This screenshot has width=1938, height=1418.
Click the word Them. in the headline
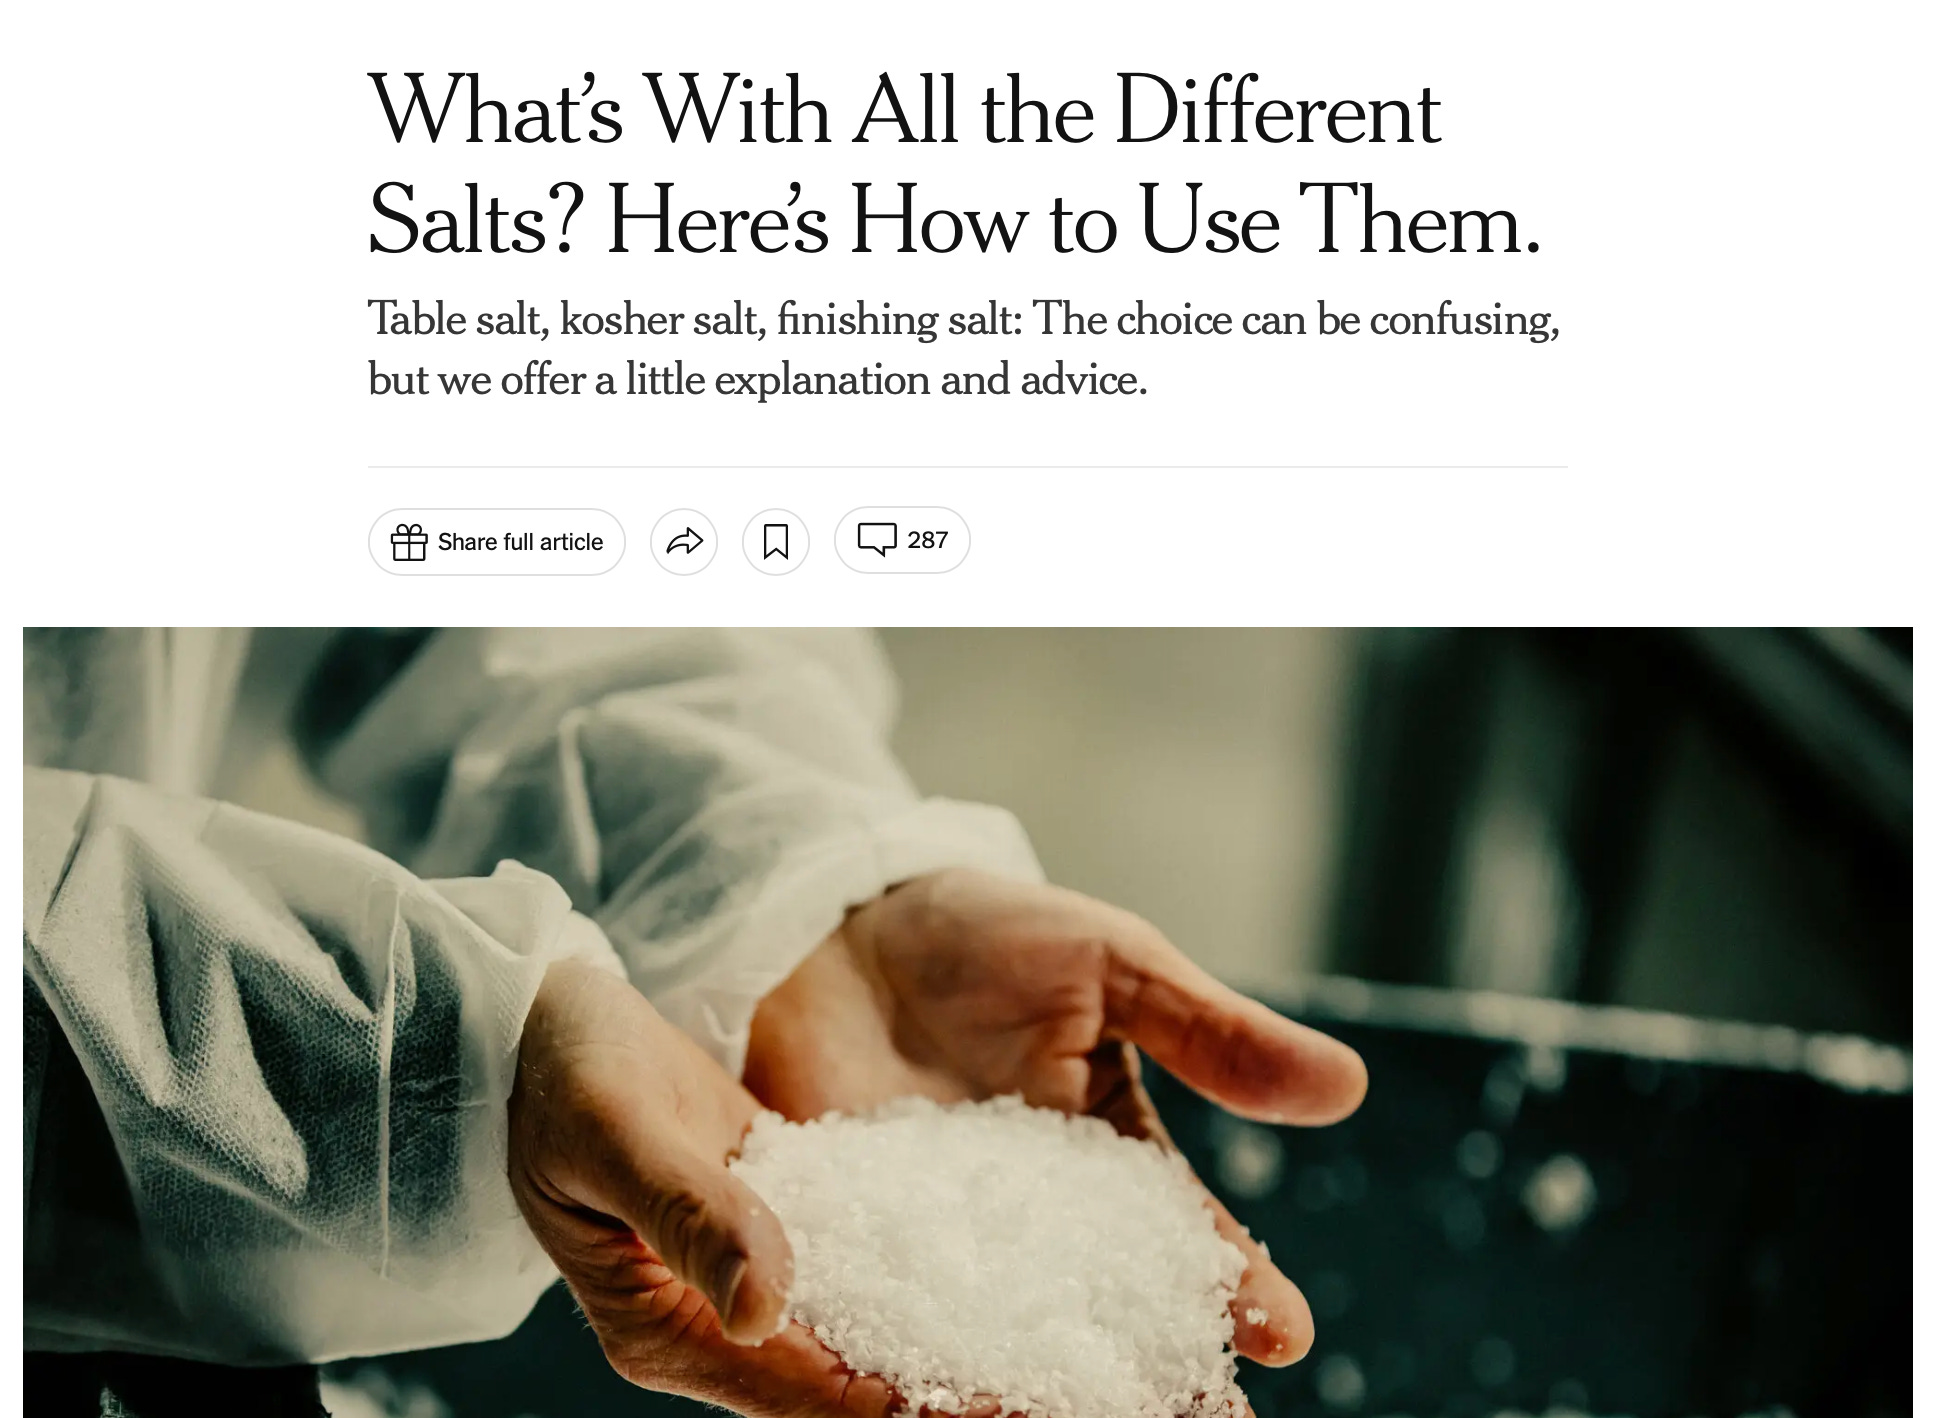(x=1420, y=220)
